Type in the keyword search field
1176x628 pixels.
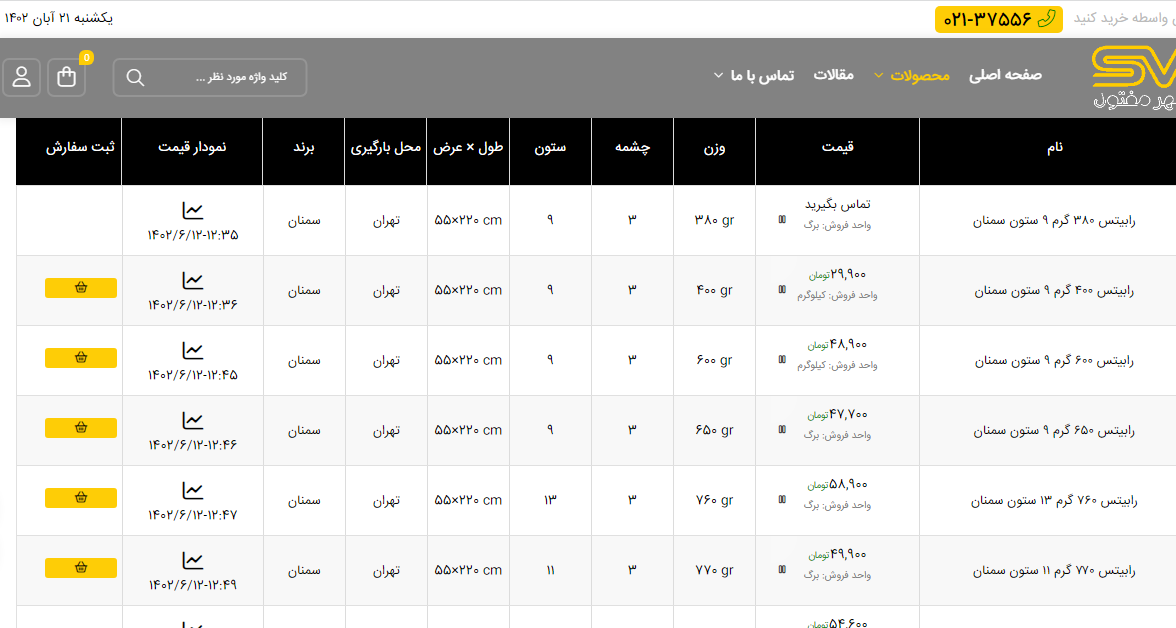(225, 78)
